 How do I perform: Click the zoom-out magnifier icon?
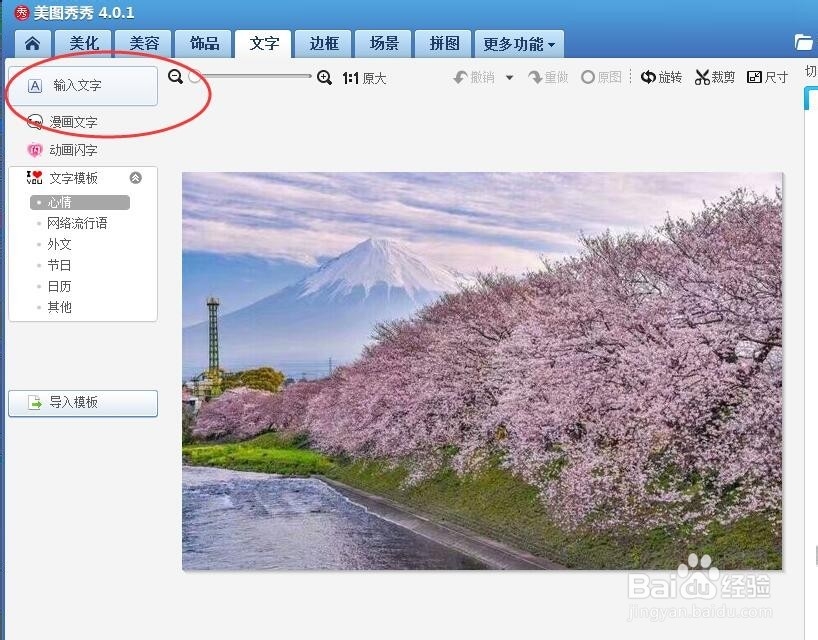point(176,77)
